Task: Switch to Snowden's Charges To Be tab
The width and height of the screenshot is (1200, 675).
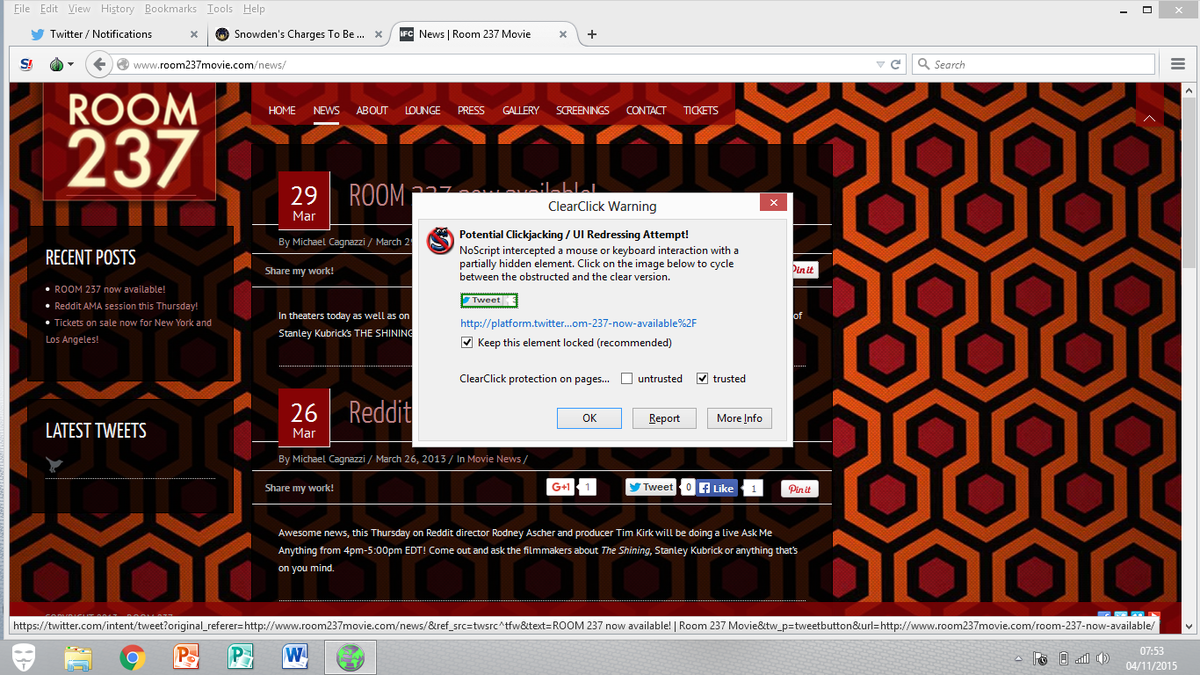Action: 298,34
